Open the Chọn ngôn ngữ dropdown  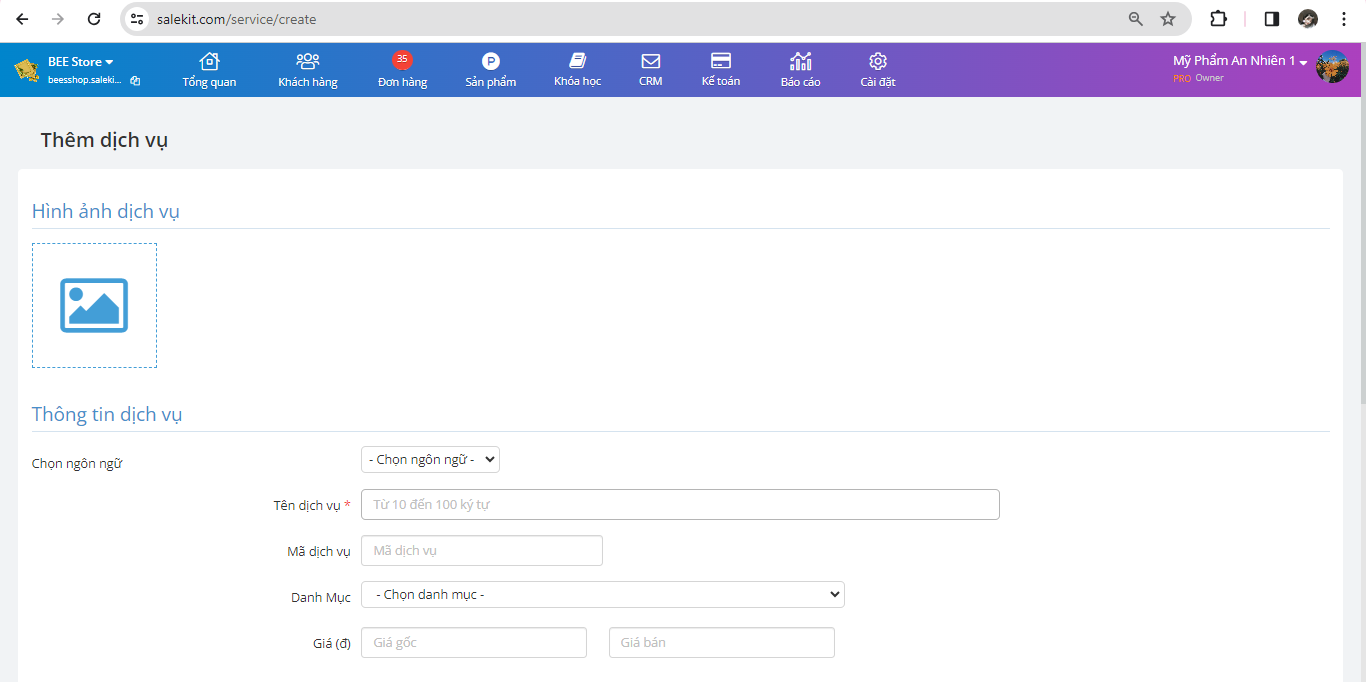(430, 459)
